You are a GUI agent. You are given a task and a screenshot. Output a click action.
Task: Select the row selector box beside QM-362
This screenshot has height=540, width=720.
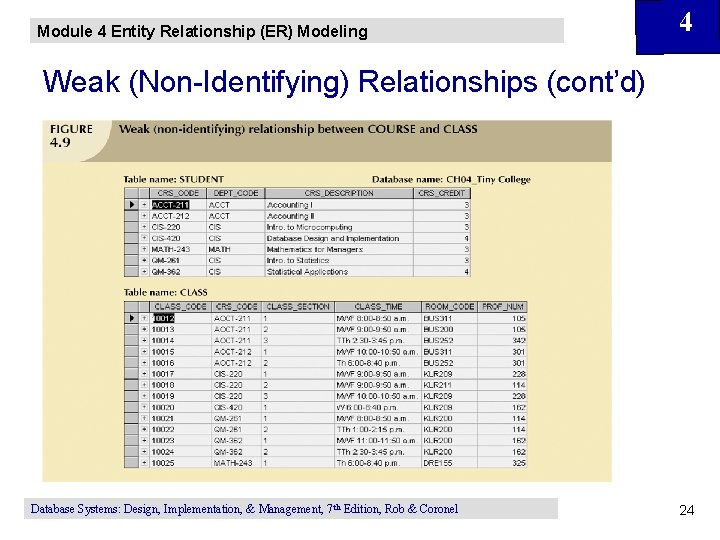coord(131,272)
